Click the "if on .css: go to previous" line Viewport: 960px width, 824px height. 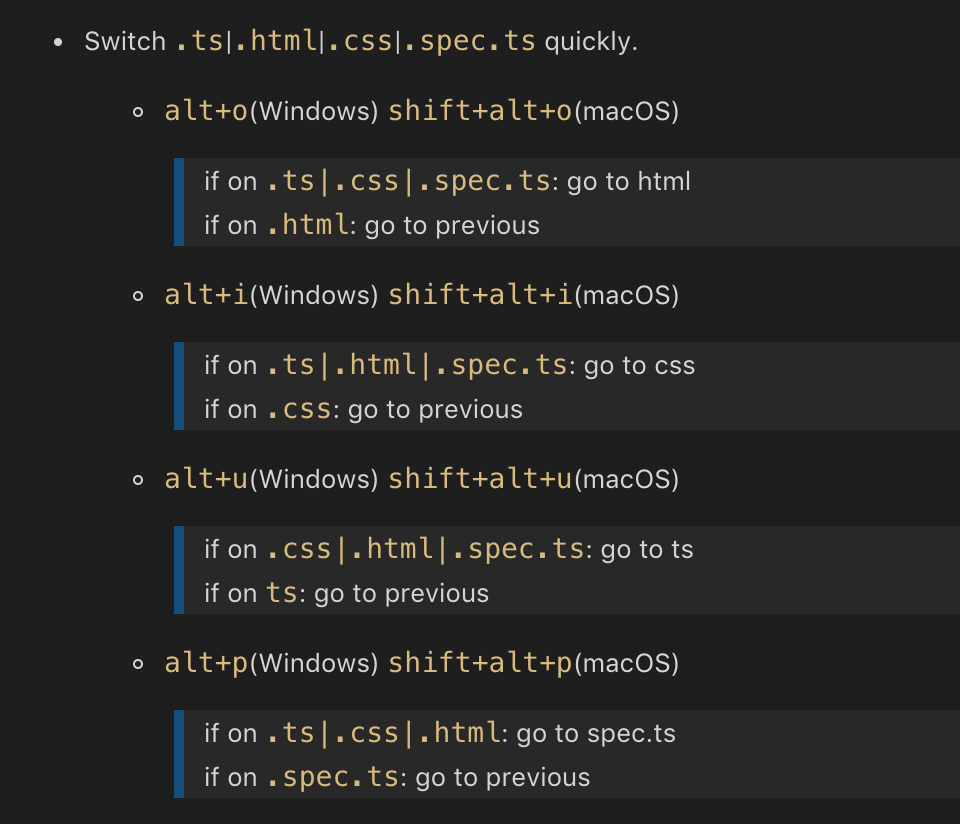(x=363, y=409)
